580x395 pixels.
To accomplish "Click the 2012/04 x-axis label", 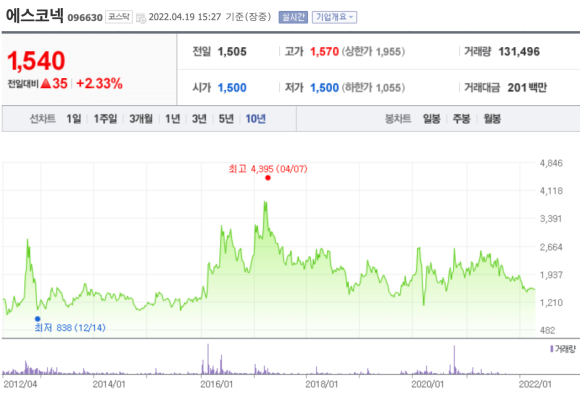I will 20,384.
